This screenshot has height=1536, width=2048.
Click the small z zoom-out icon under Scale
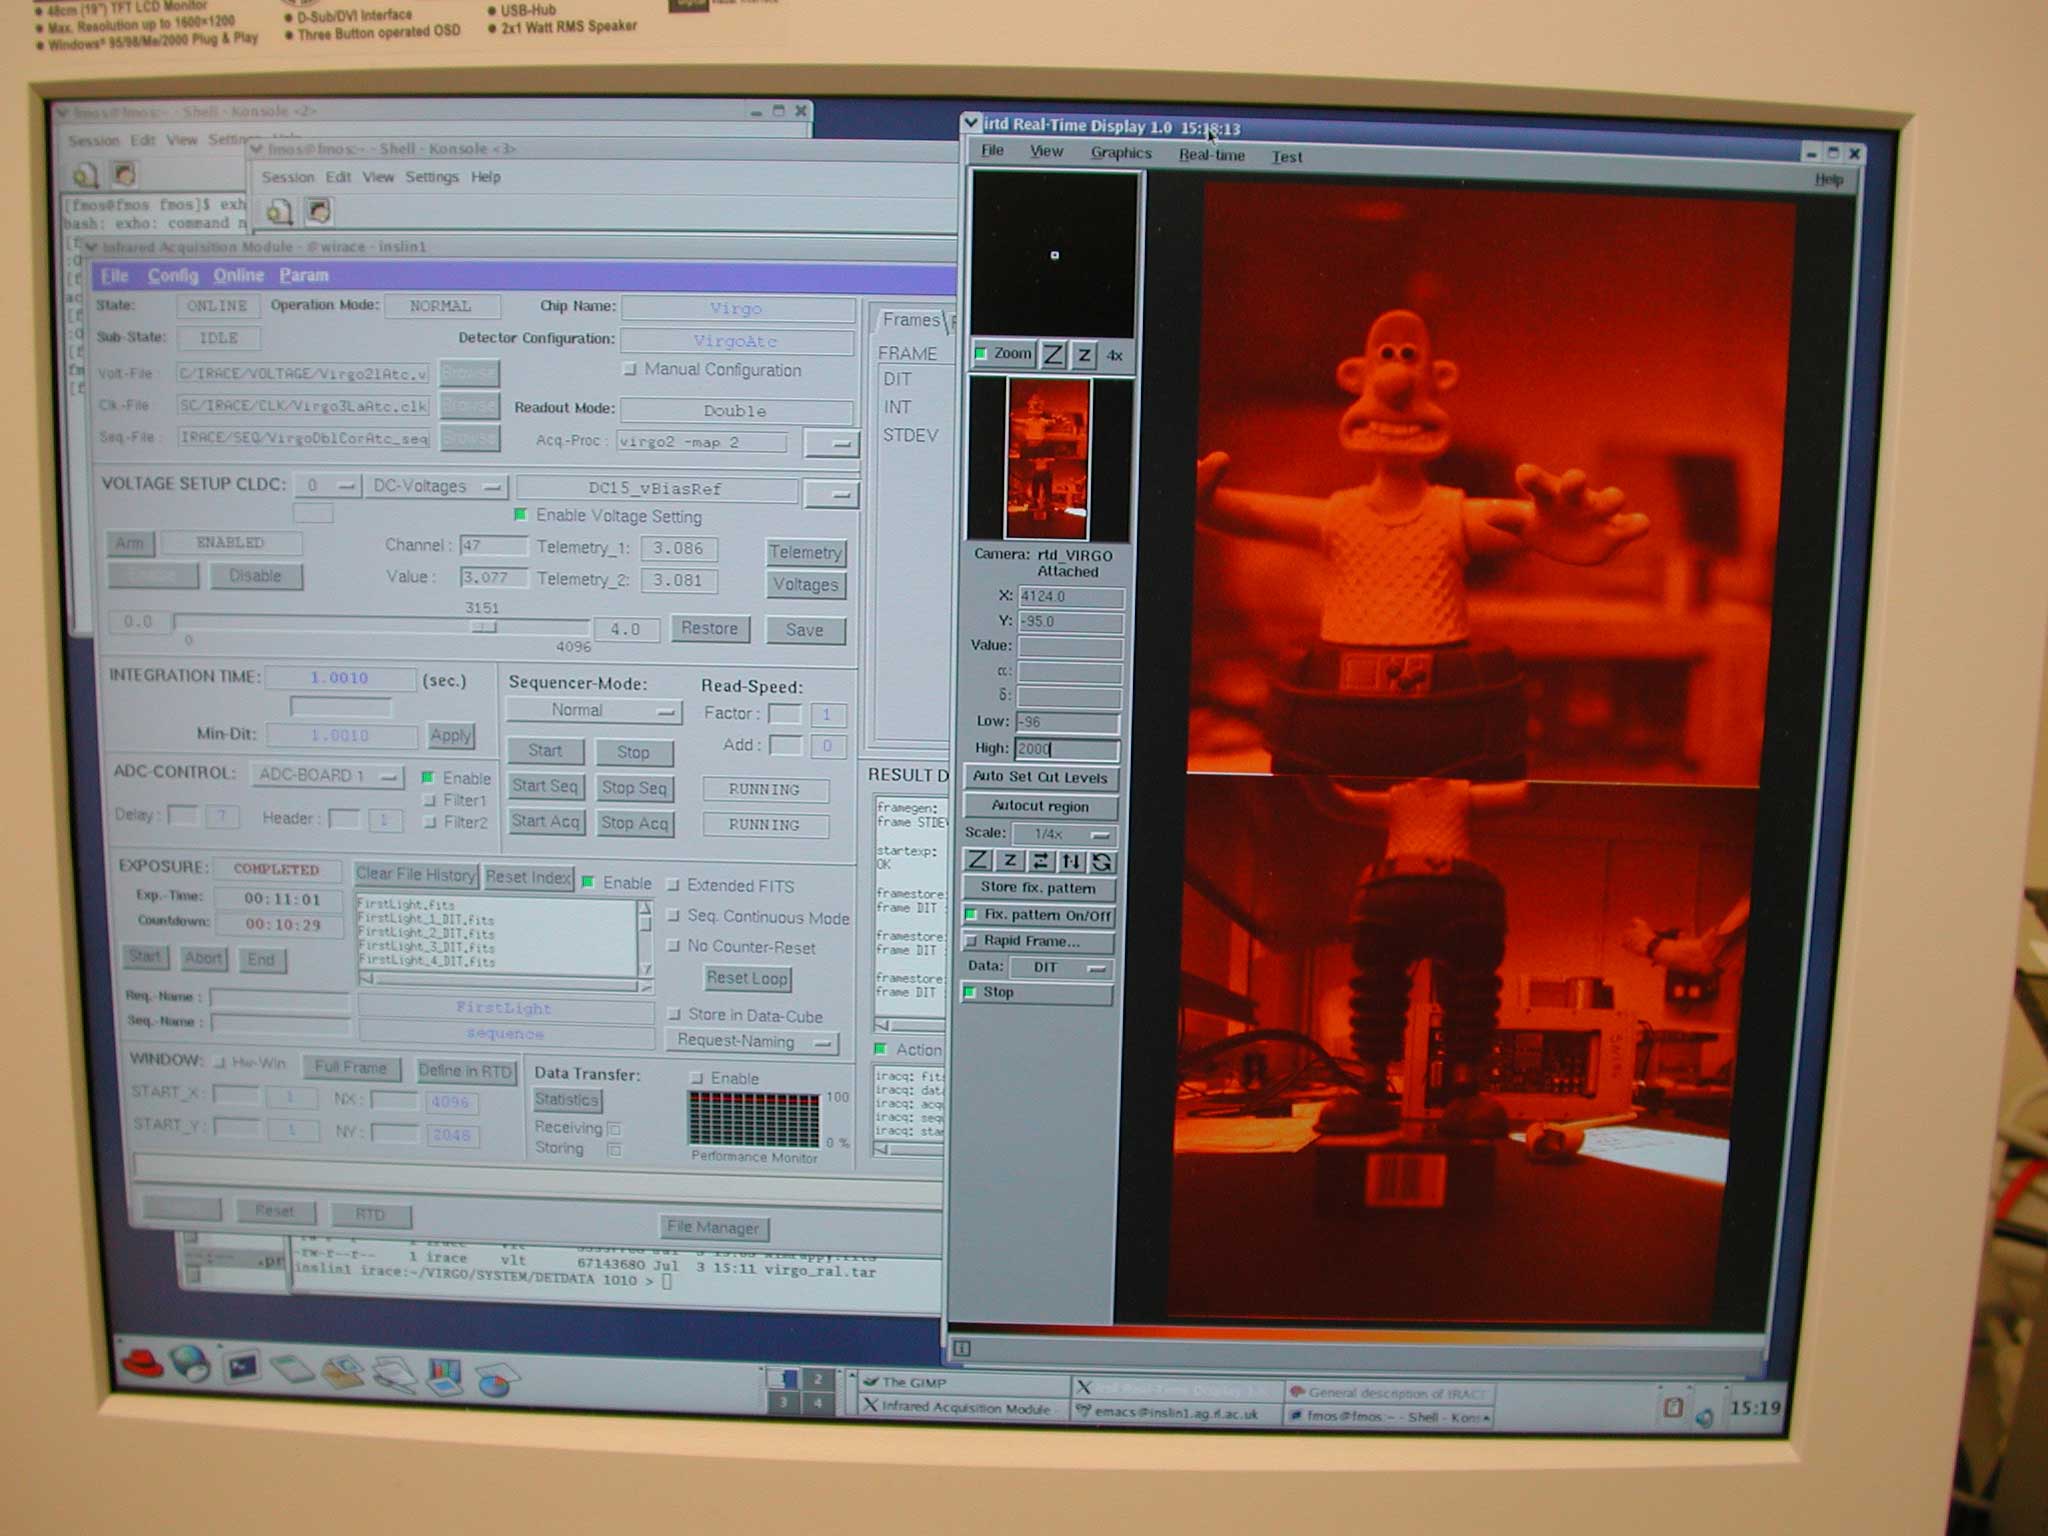pos(1010,860)
